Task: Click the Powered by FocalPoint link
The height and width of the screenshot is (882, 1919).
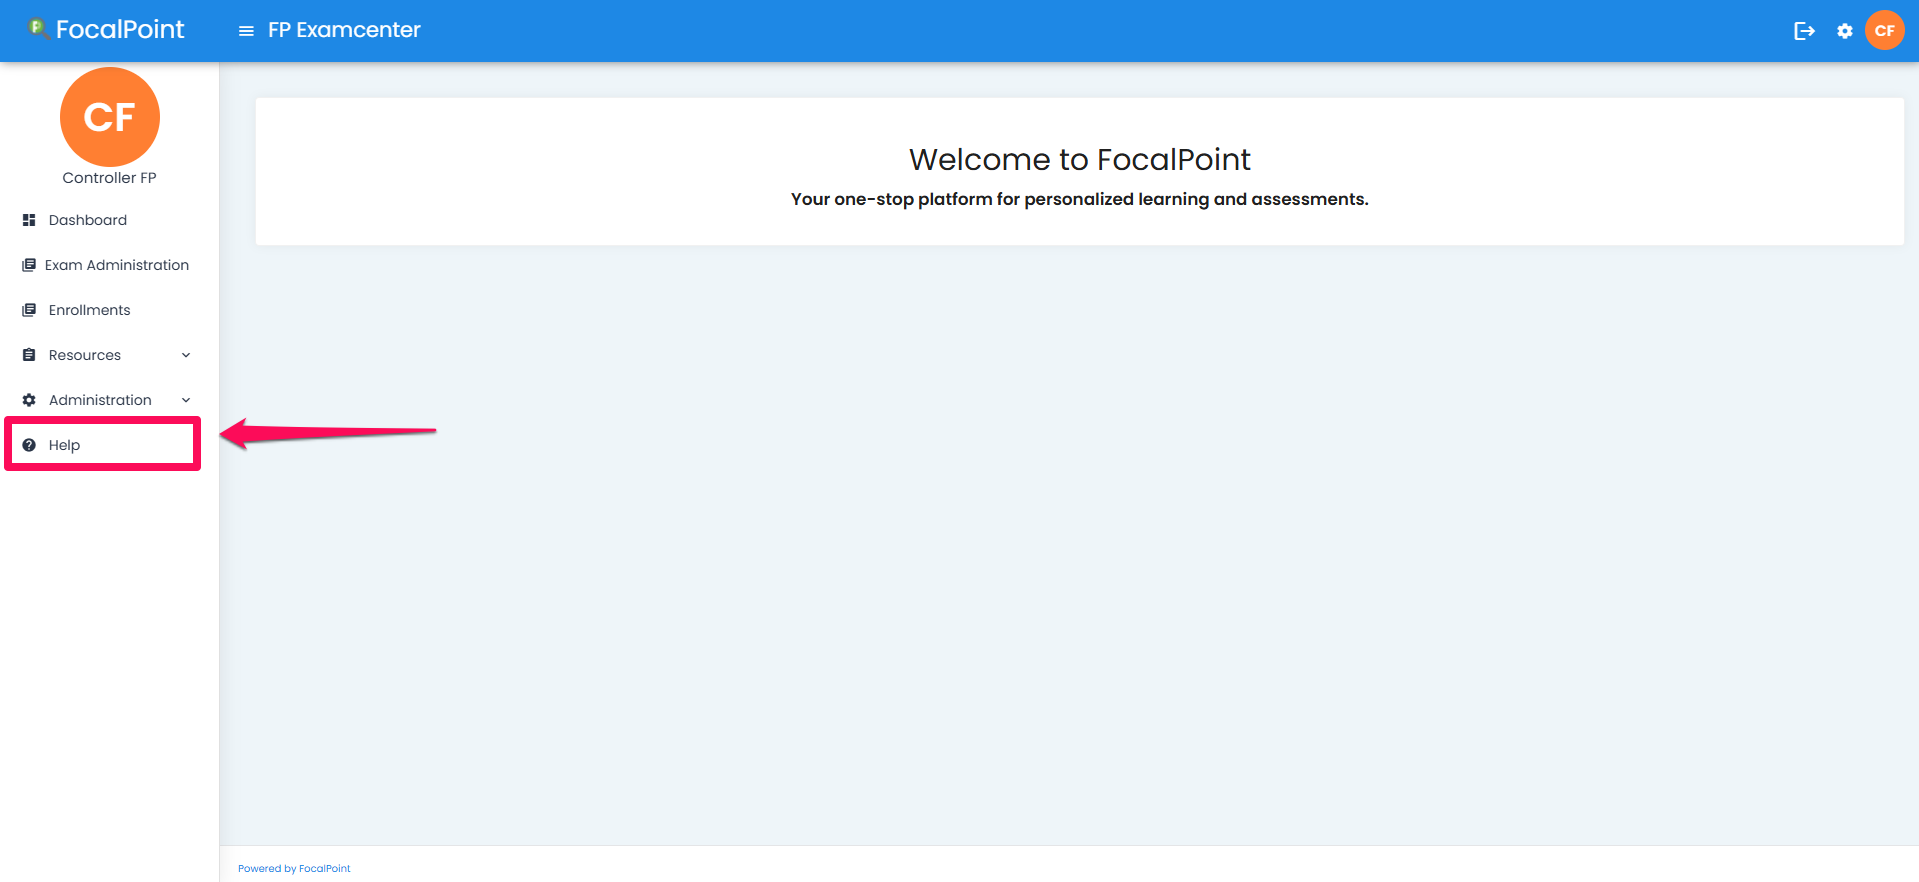Action: pyautogui.click(x=294, y=868)
